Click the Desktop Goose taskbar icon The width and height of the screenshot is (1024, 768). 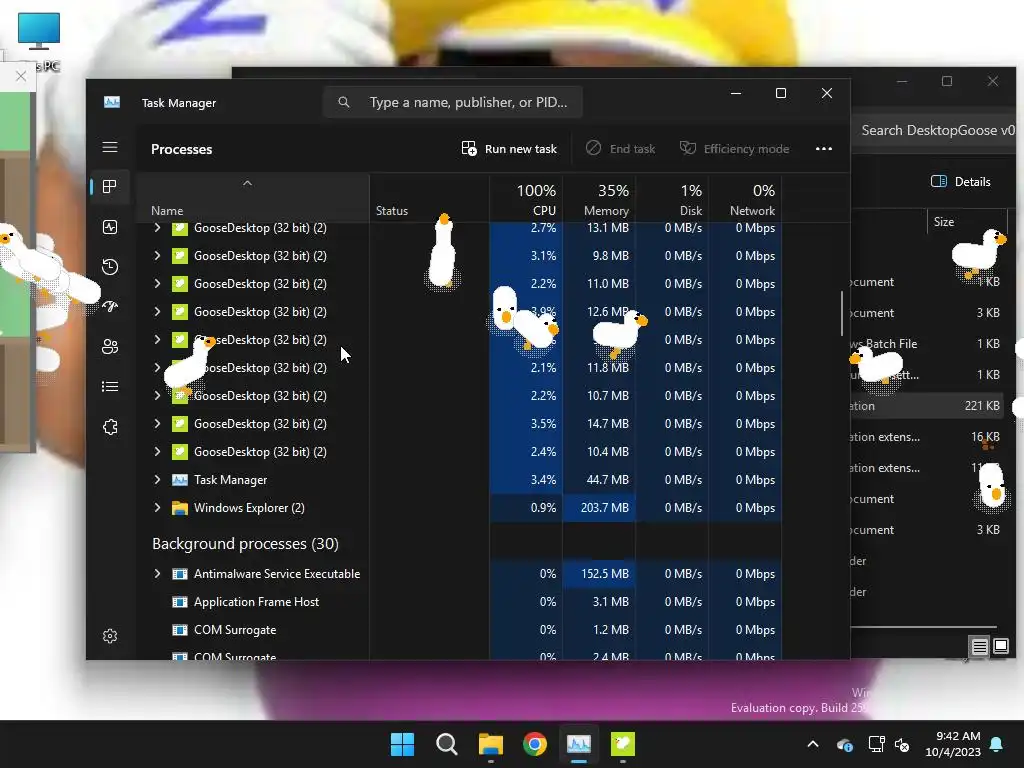623,744
